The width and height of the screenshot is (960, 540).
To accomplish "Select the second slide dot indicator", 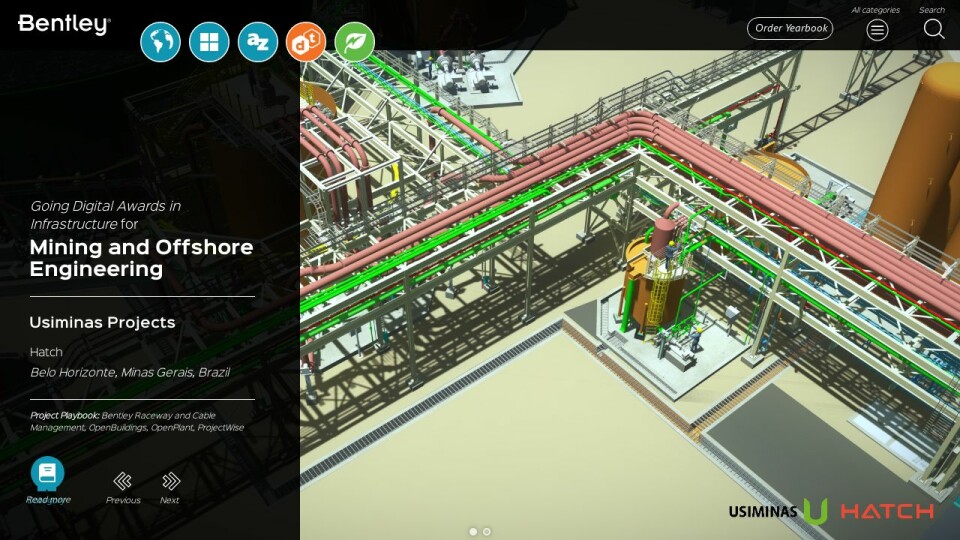I will click(486, 531).
